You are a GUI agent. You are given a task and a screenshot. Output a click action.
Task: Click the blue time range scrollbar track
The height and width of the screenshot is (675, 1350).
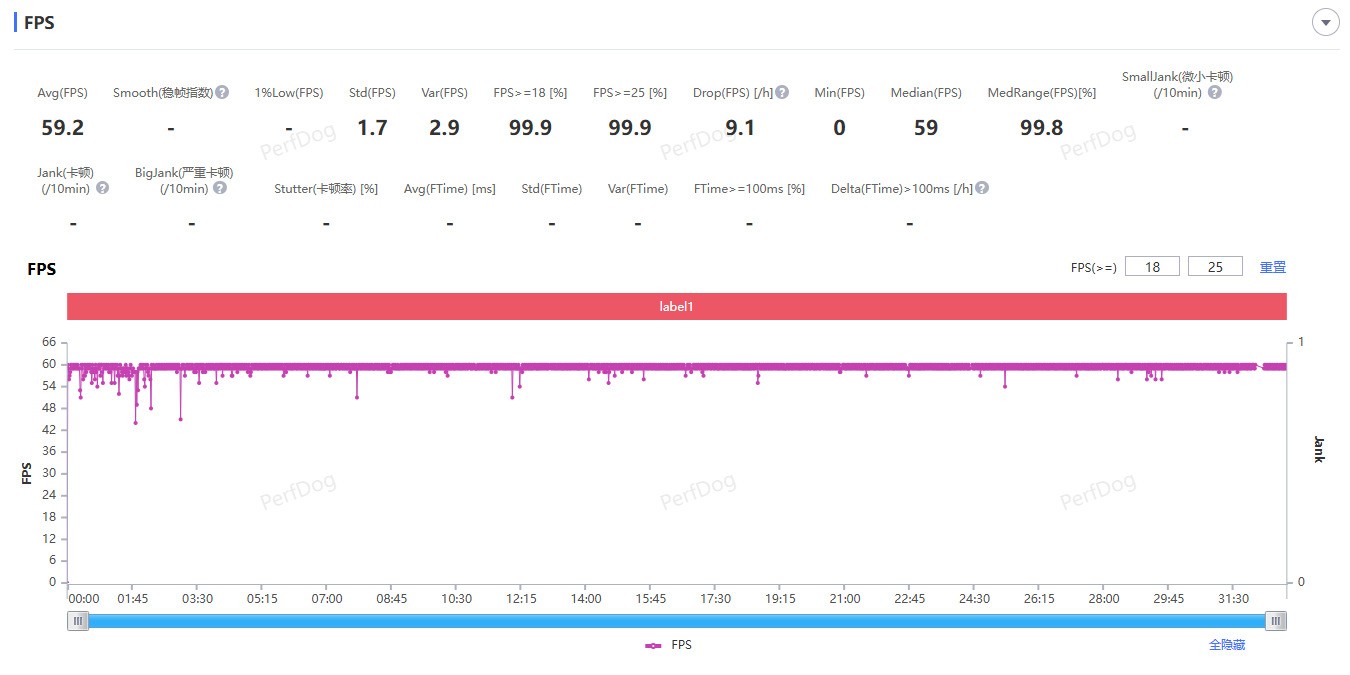pos(676,621)
